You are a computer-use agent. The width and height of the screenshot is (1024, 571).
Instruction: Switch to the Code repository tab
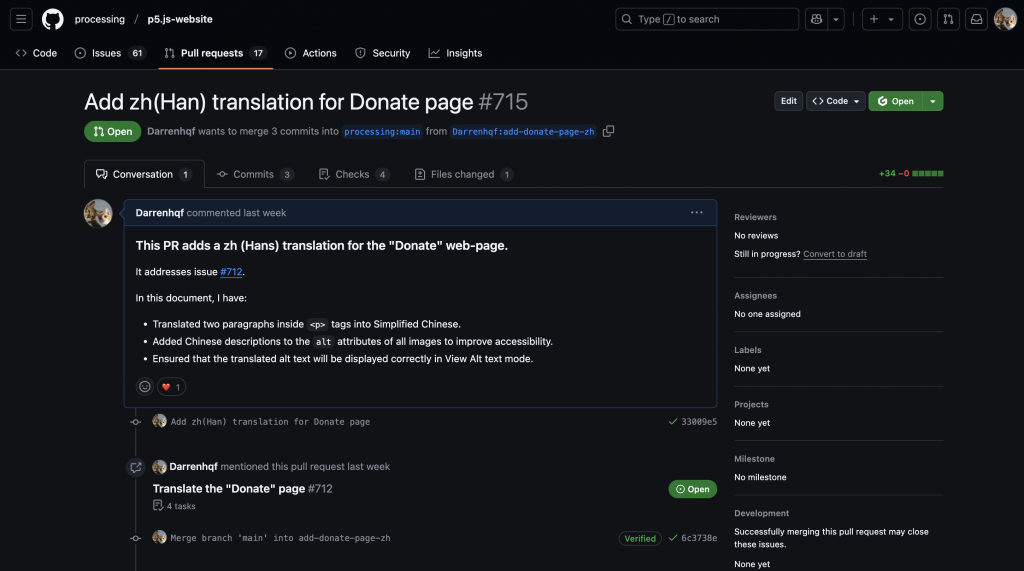coord(37,53)
